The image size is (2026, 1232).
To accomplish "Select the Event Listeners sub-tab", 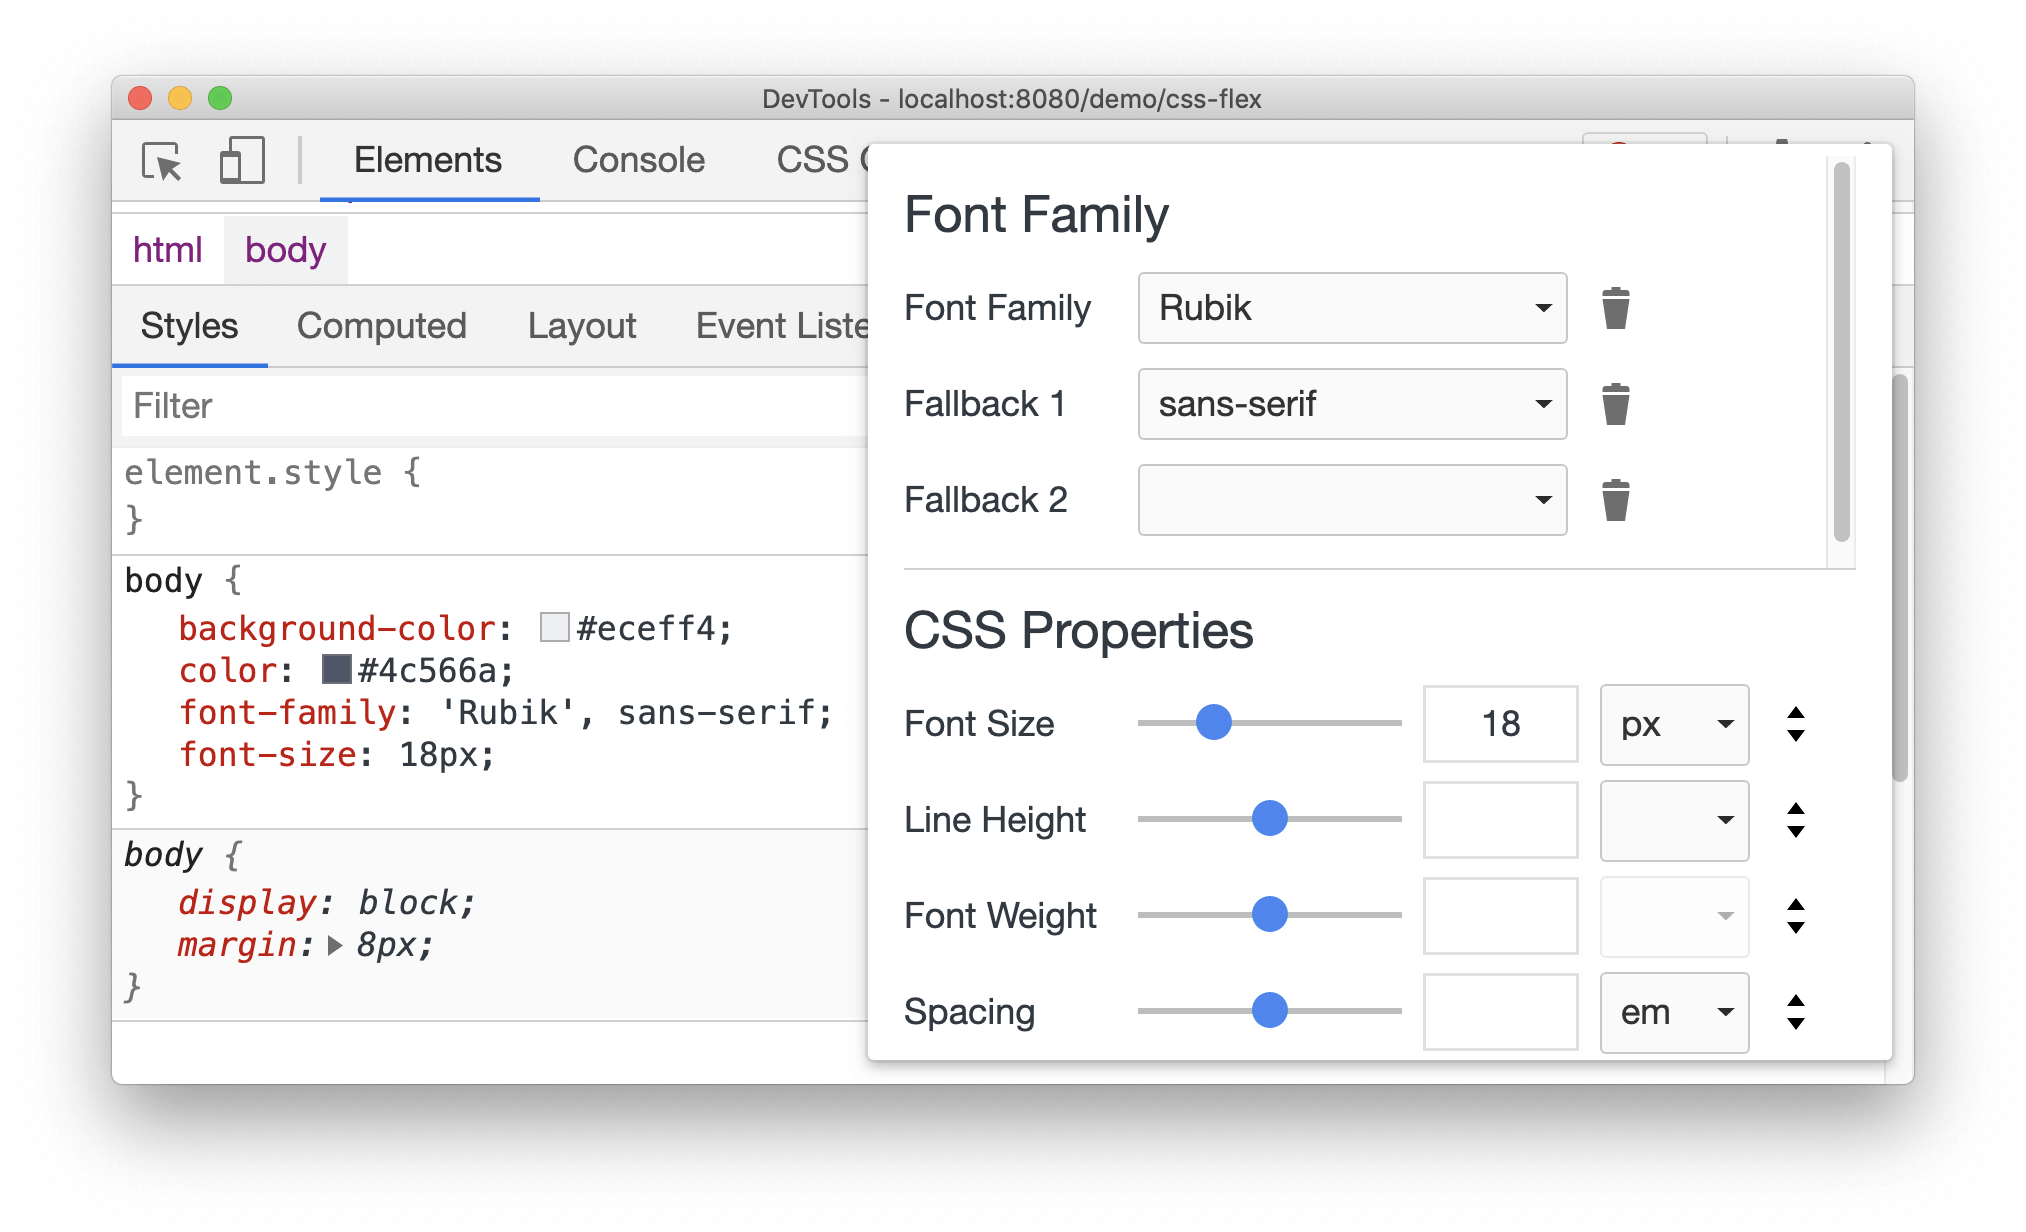I will click(766, 323).
